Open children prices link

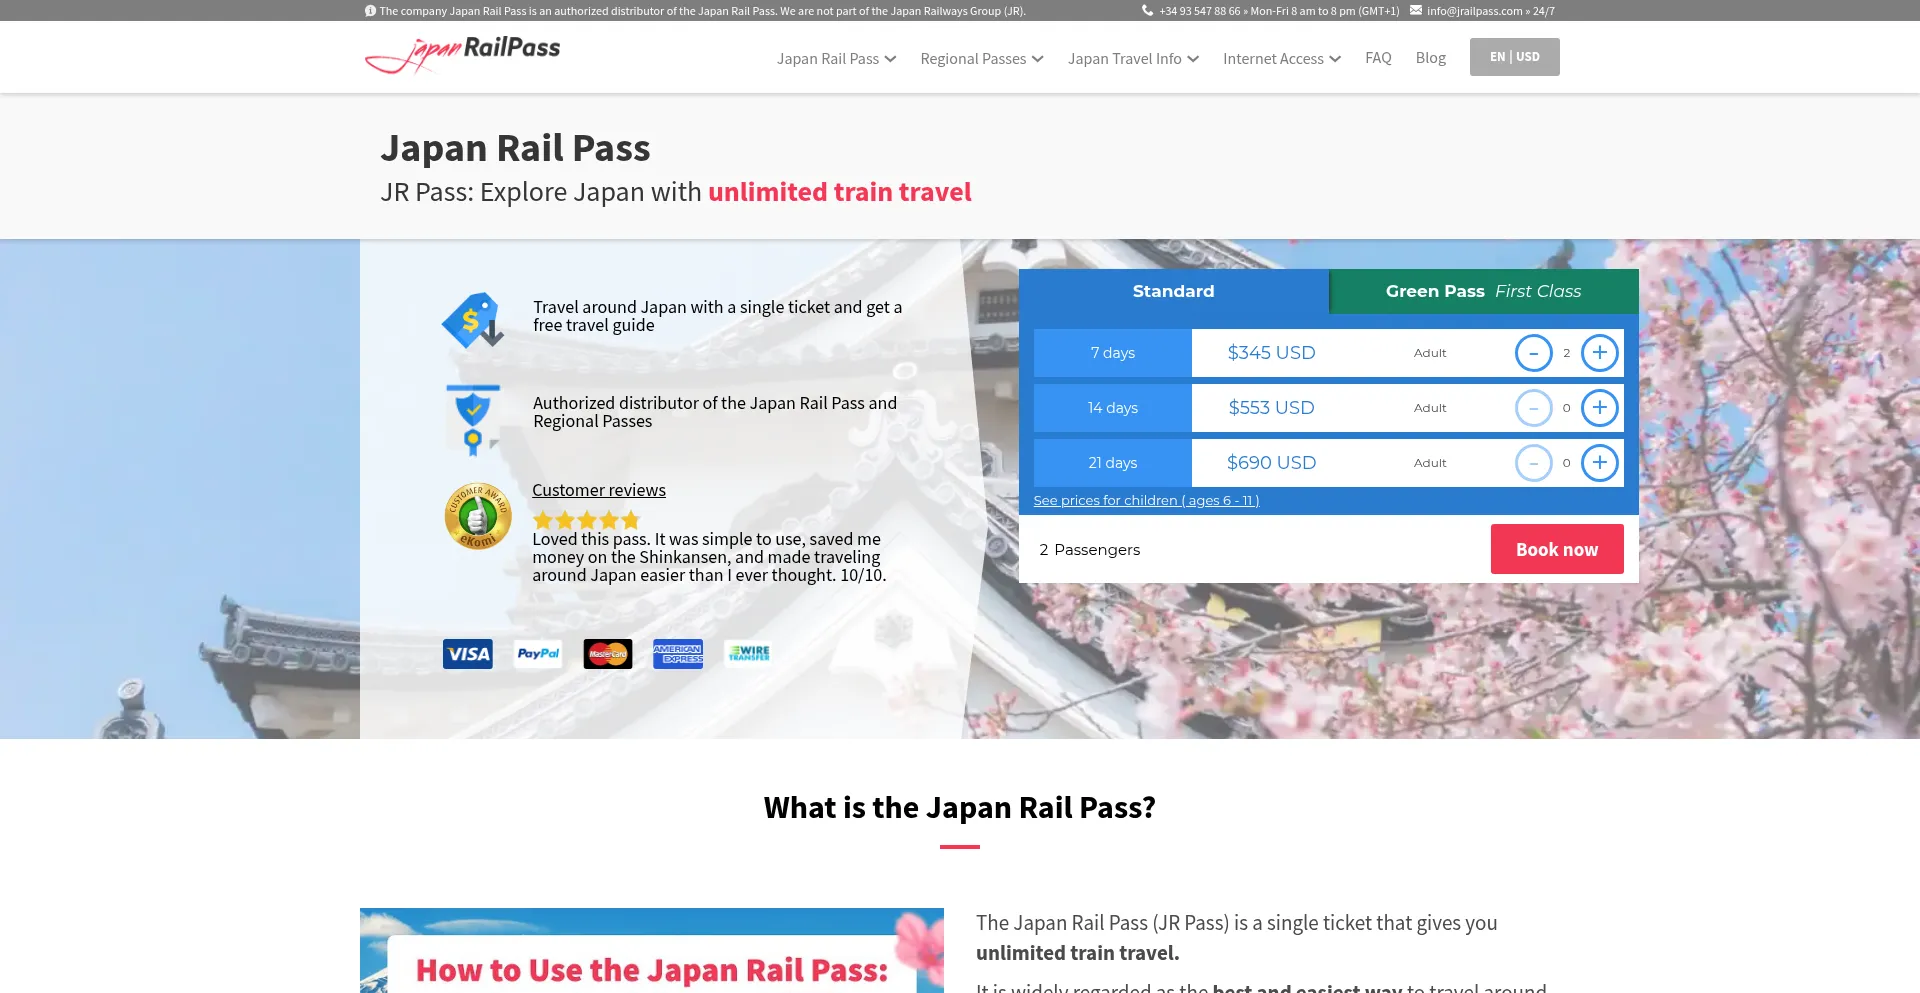point(1146,501)
